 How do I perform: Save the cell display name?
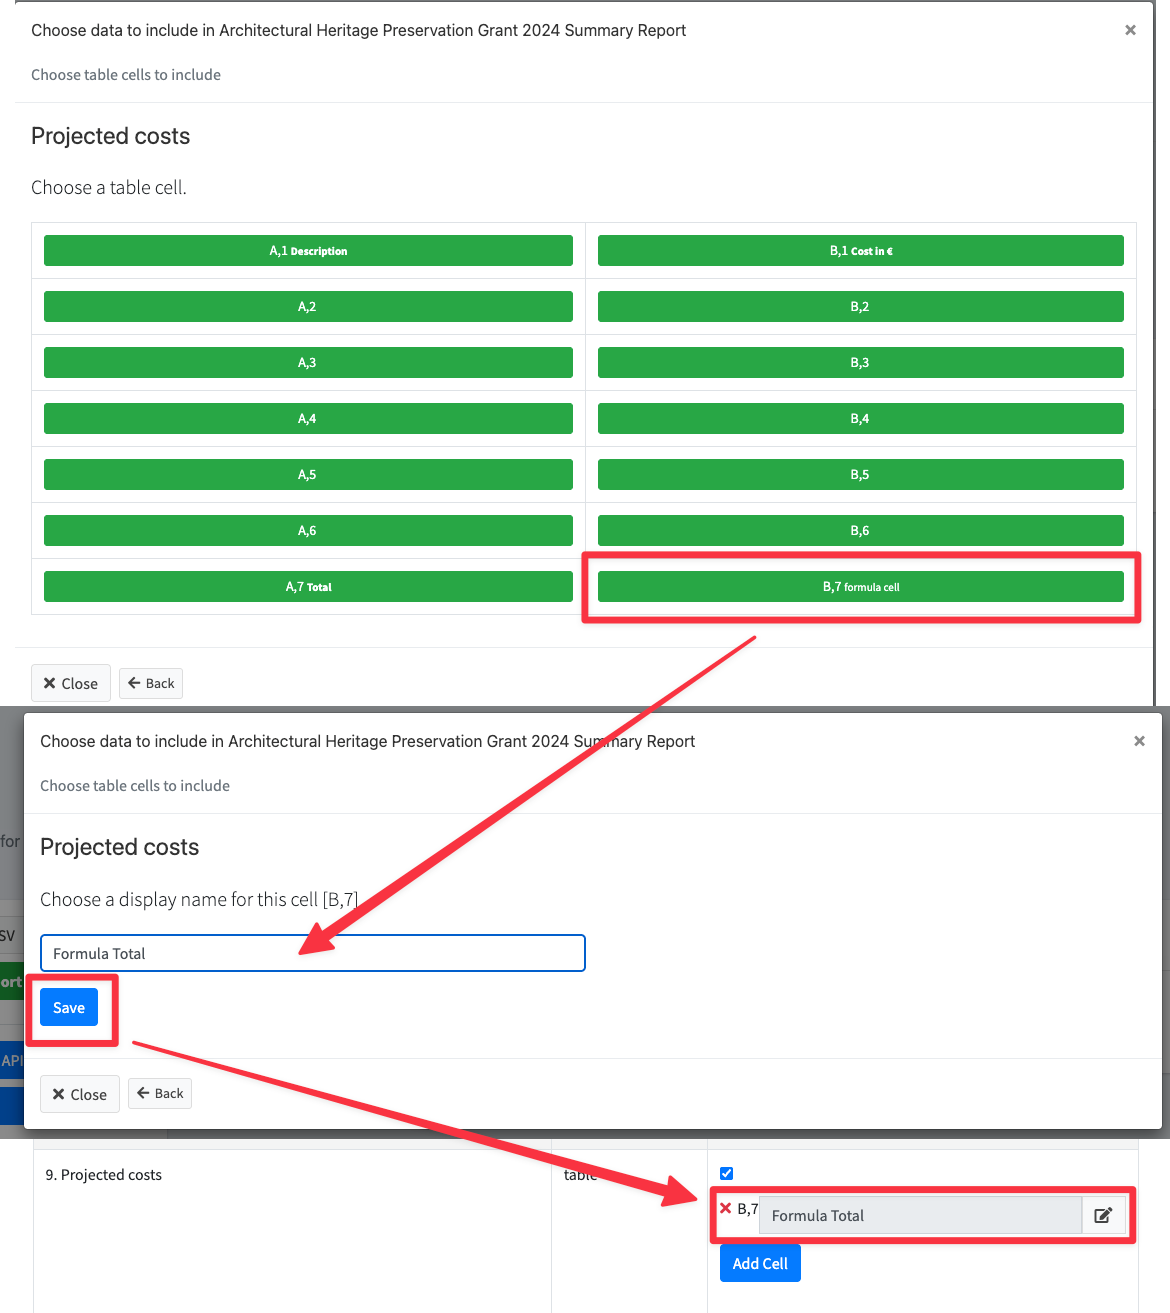click(x=69, y=1008)
